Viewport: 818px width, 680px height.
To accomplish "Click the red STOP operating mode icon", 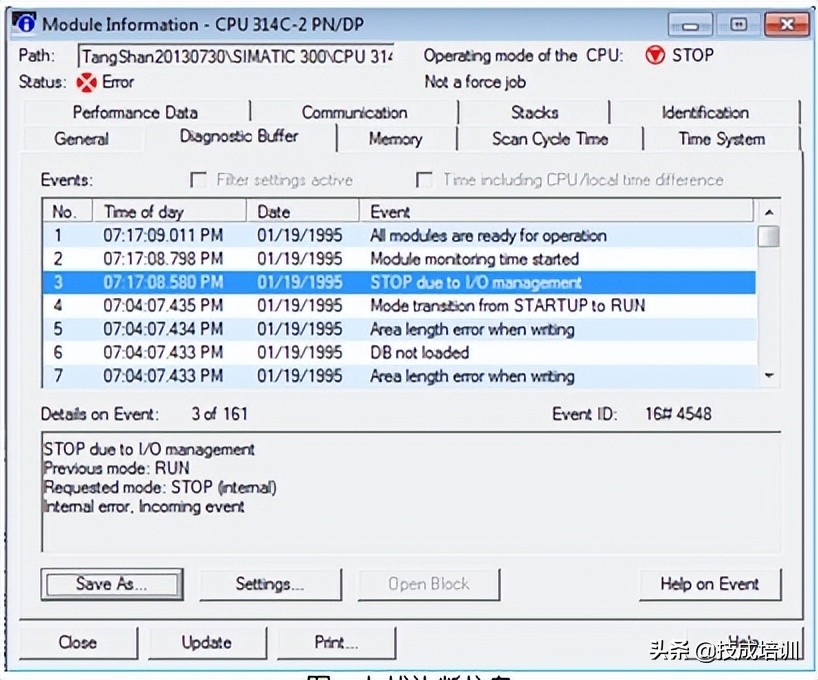I will pyautogui.click(x=655, y=55).
